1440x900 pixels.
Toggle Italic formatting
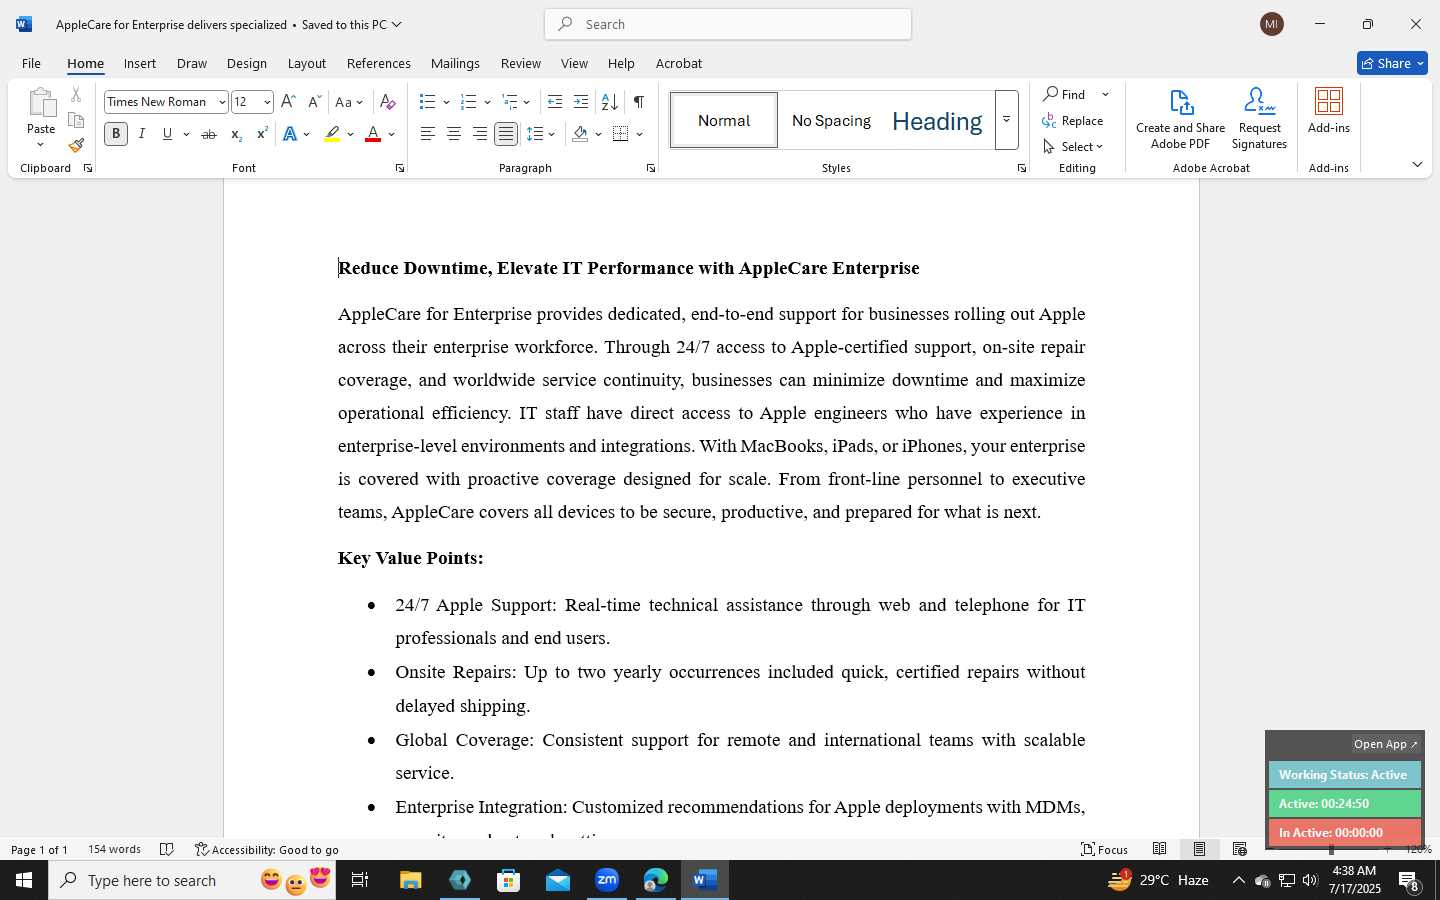142,134
